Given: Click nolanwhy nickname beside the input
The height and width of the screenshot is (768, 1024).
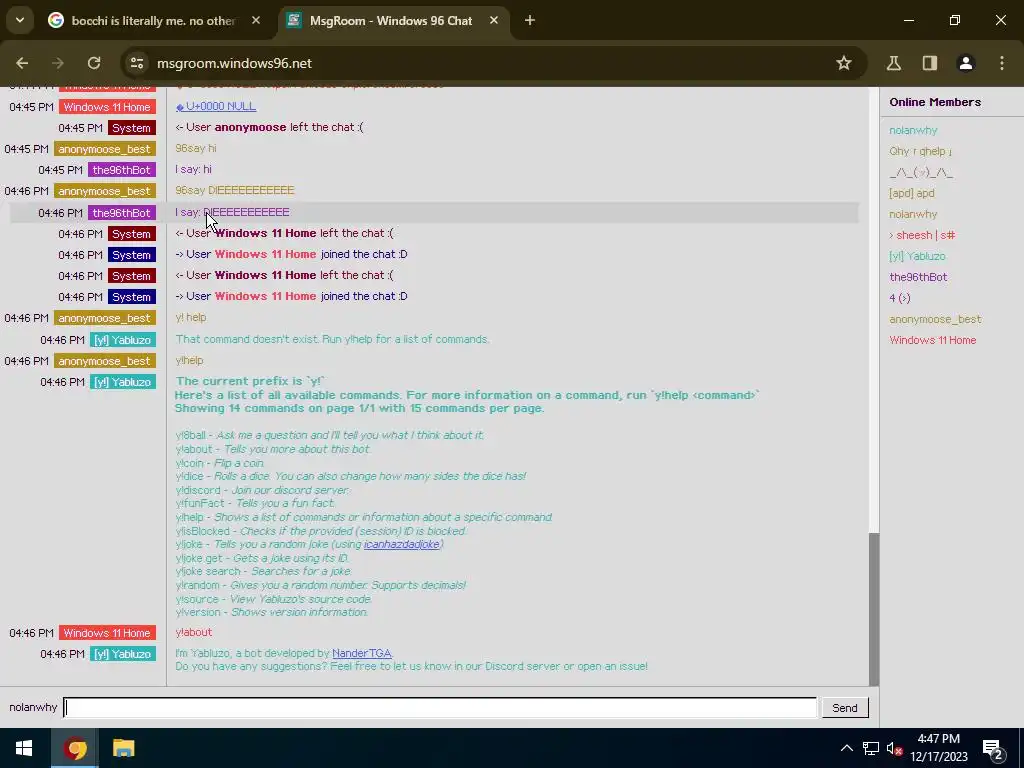Looking at the screenshot, I should [33, 707].
